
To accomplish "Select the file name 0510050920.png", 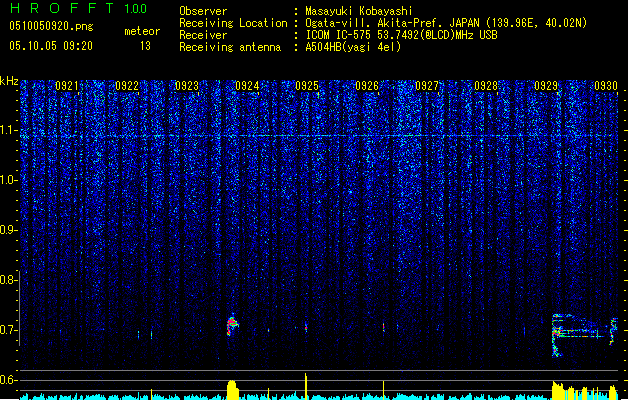I will (51, 26).
